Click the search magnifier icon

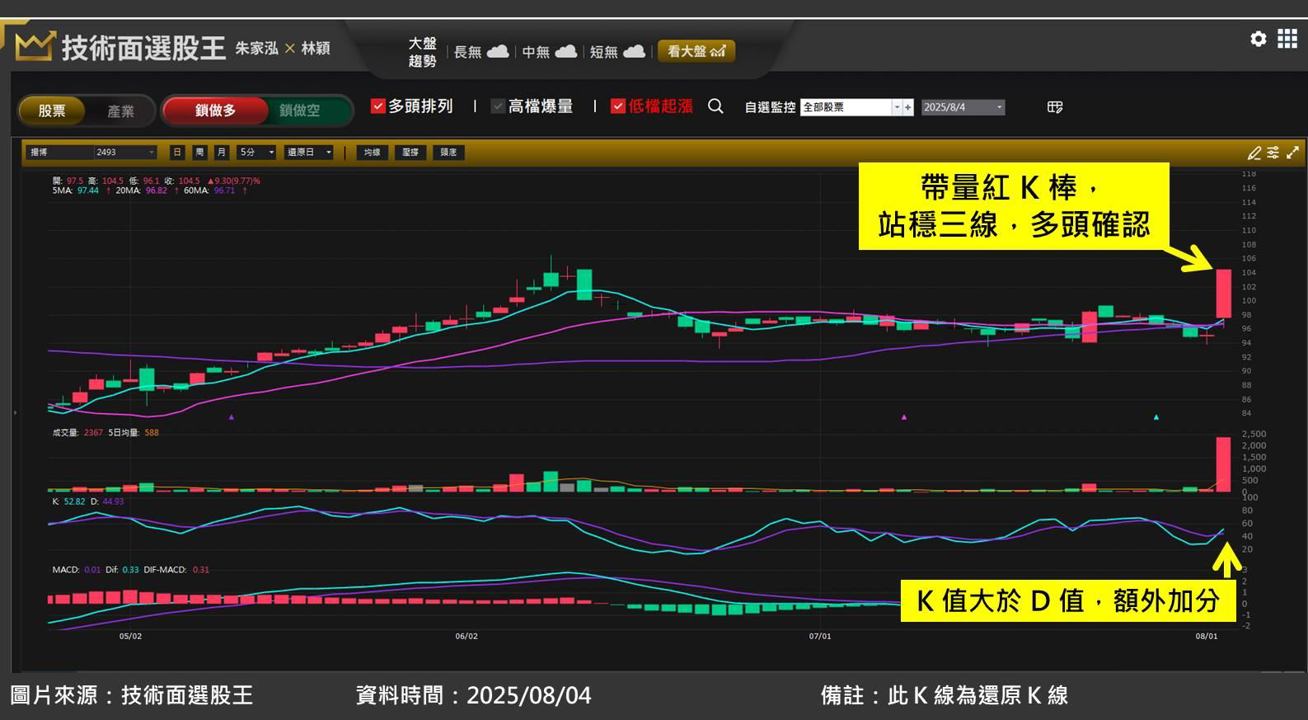[715, 106]
